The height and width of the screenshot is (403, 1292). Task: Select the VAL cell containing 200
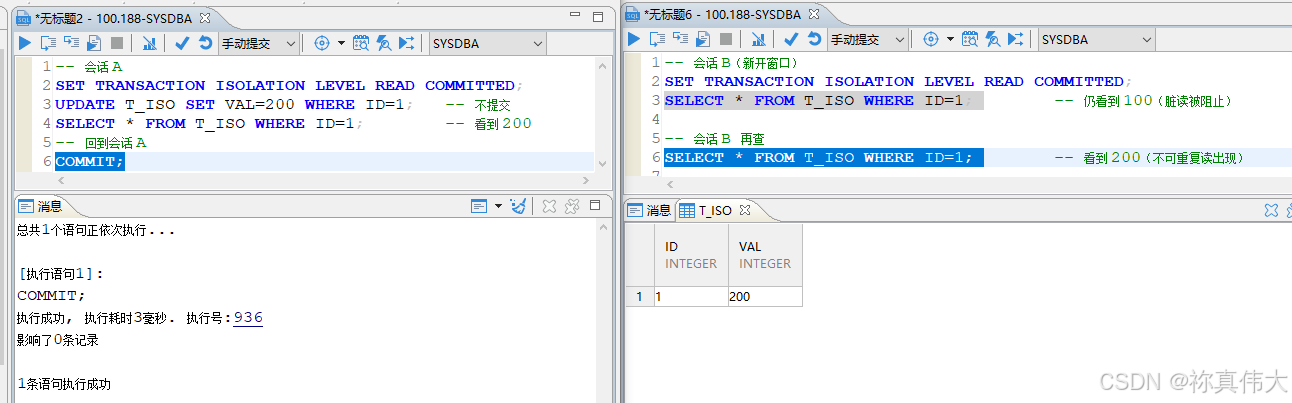click(x=766, y=296)
